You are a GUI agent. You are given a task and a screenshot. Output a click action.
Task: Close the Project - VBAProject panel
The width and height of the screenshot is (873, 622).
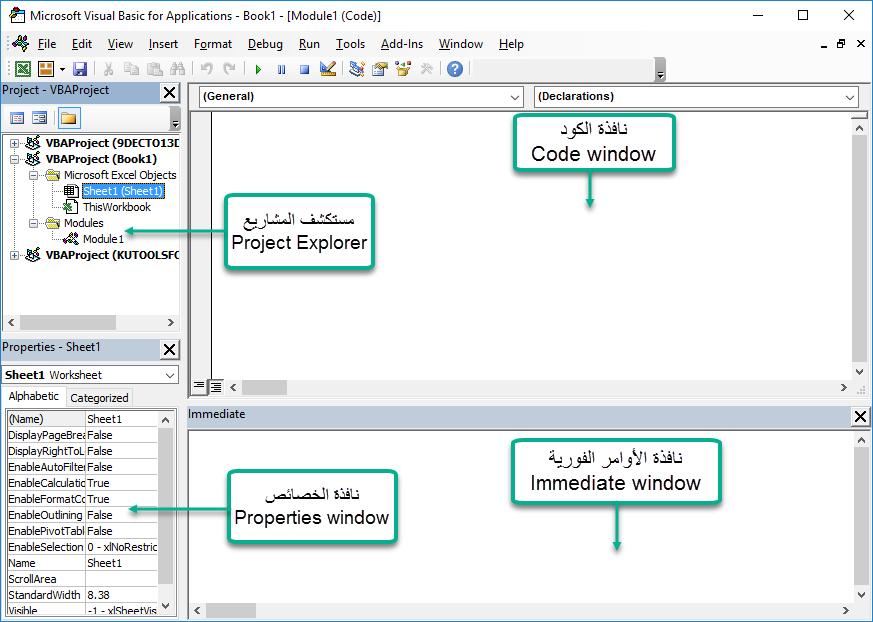169,92
